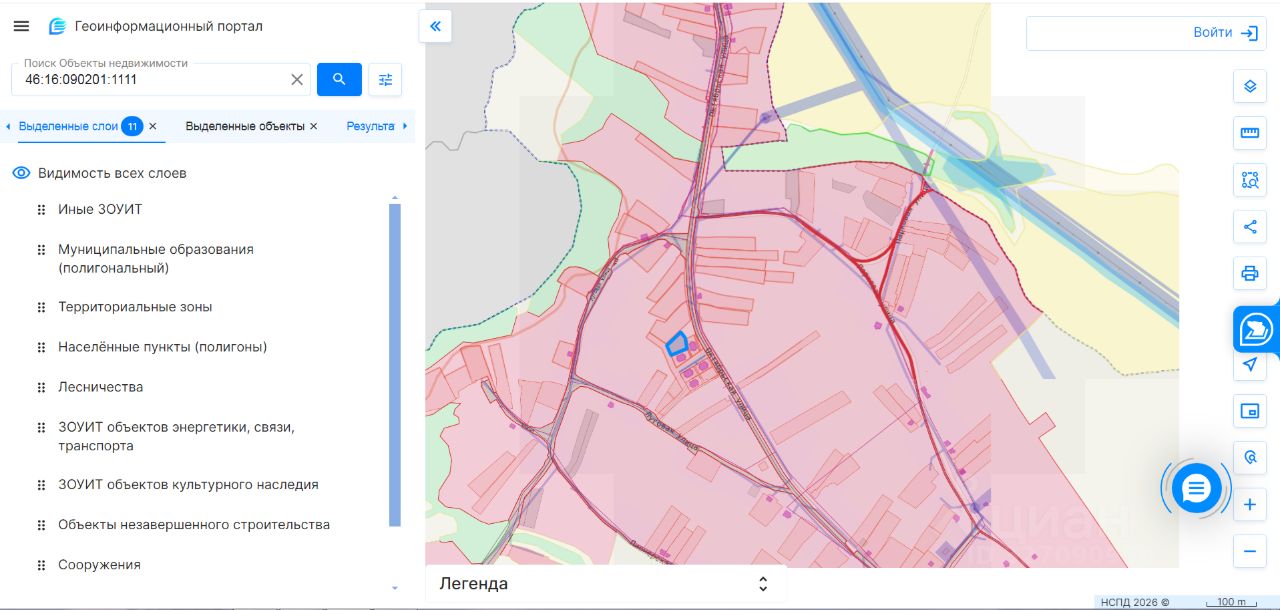Open the hamburger main menu
This screenshot has width=1280, height=610.
[x=21, y=26]
